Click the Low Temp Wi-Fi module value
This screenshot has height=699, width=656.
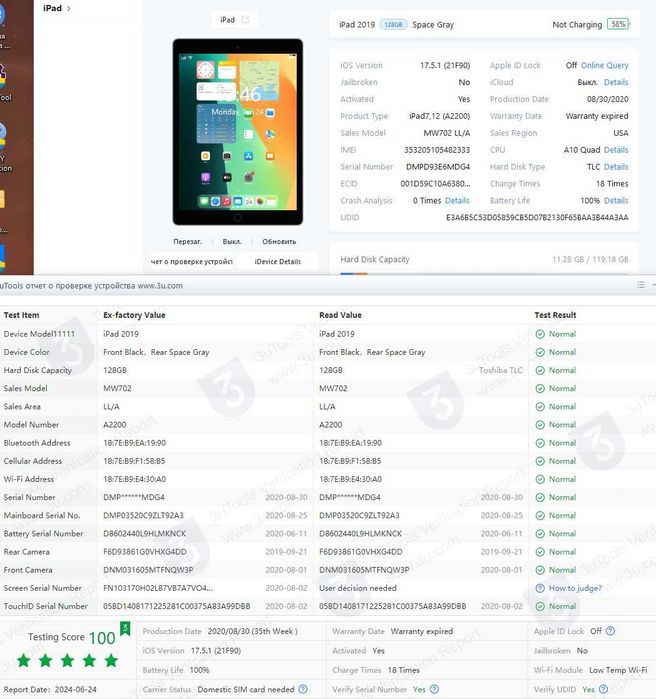tap(618, 670)
